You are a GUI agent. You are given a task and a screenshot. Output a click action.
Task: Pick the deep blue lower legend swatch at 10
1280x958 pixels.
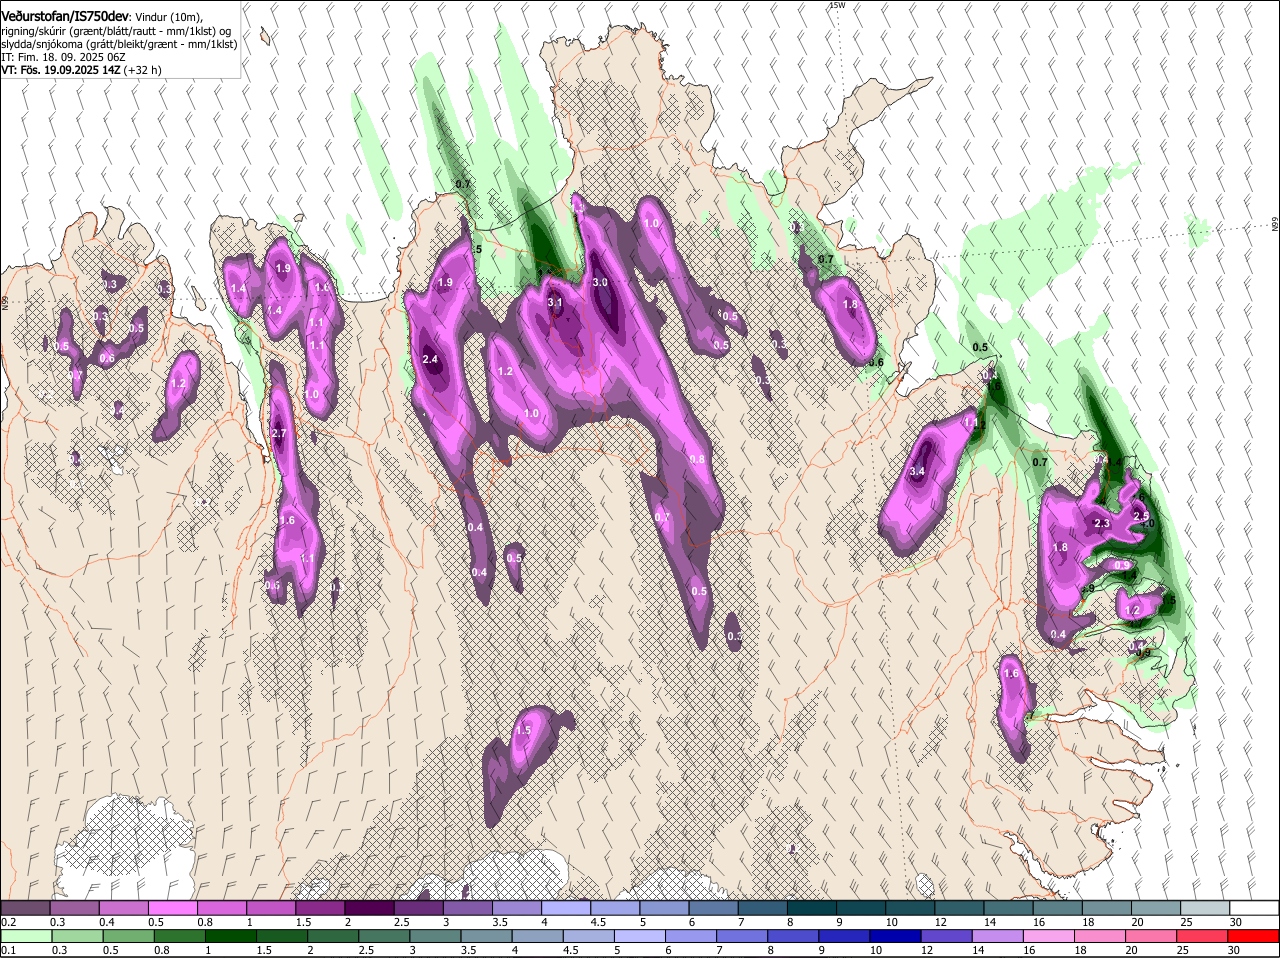(896, 937)
